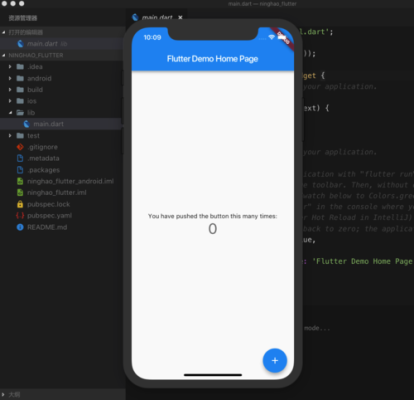Close the main.dart editor tab

pos(180,17)
